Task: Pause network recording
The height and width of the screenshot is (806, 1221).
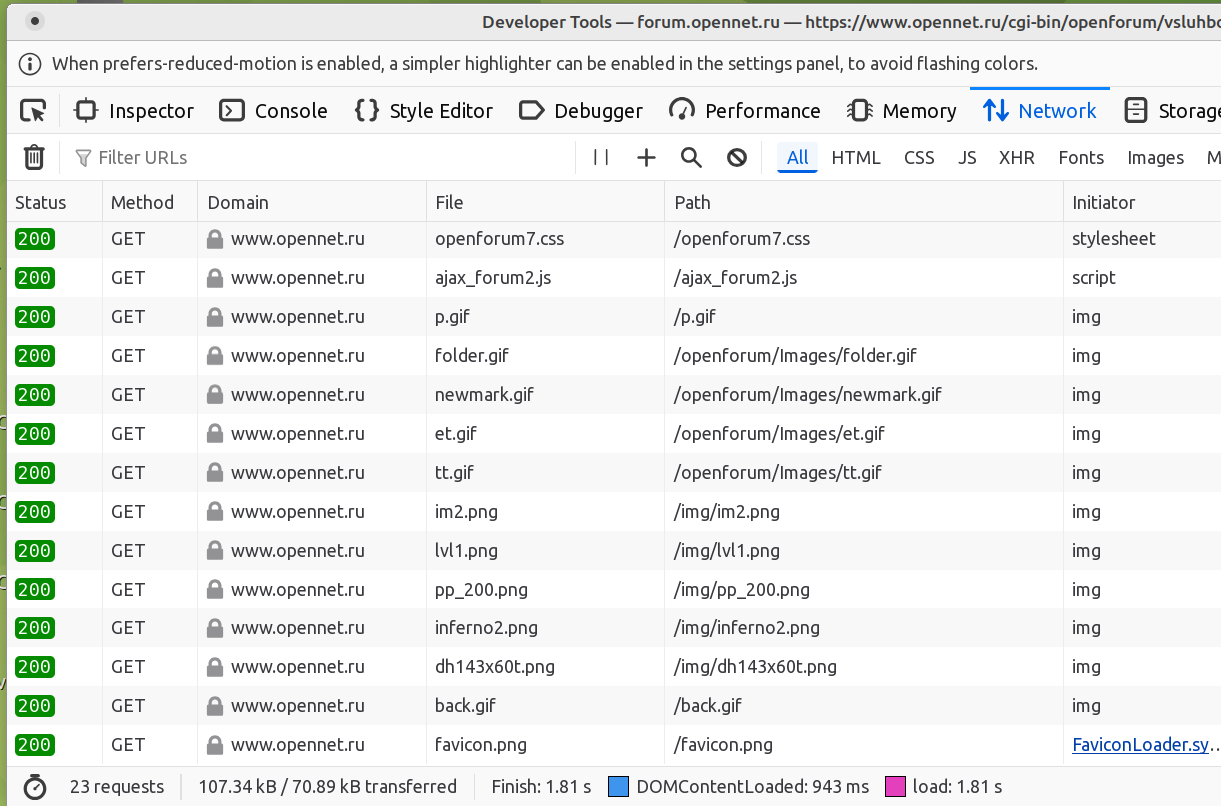Action: 601,157
